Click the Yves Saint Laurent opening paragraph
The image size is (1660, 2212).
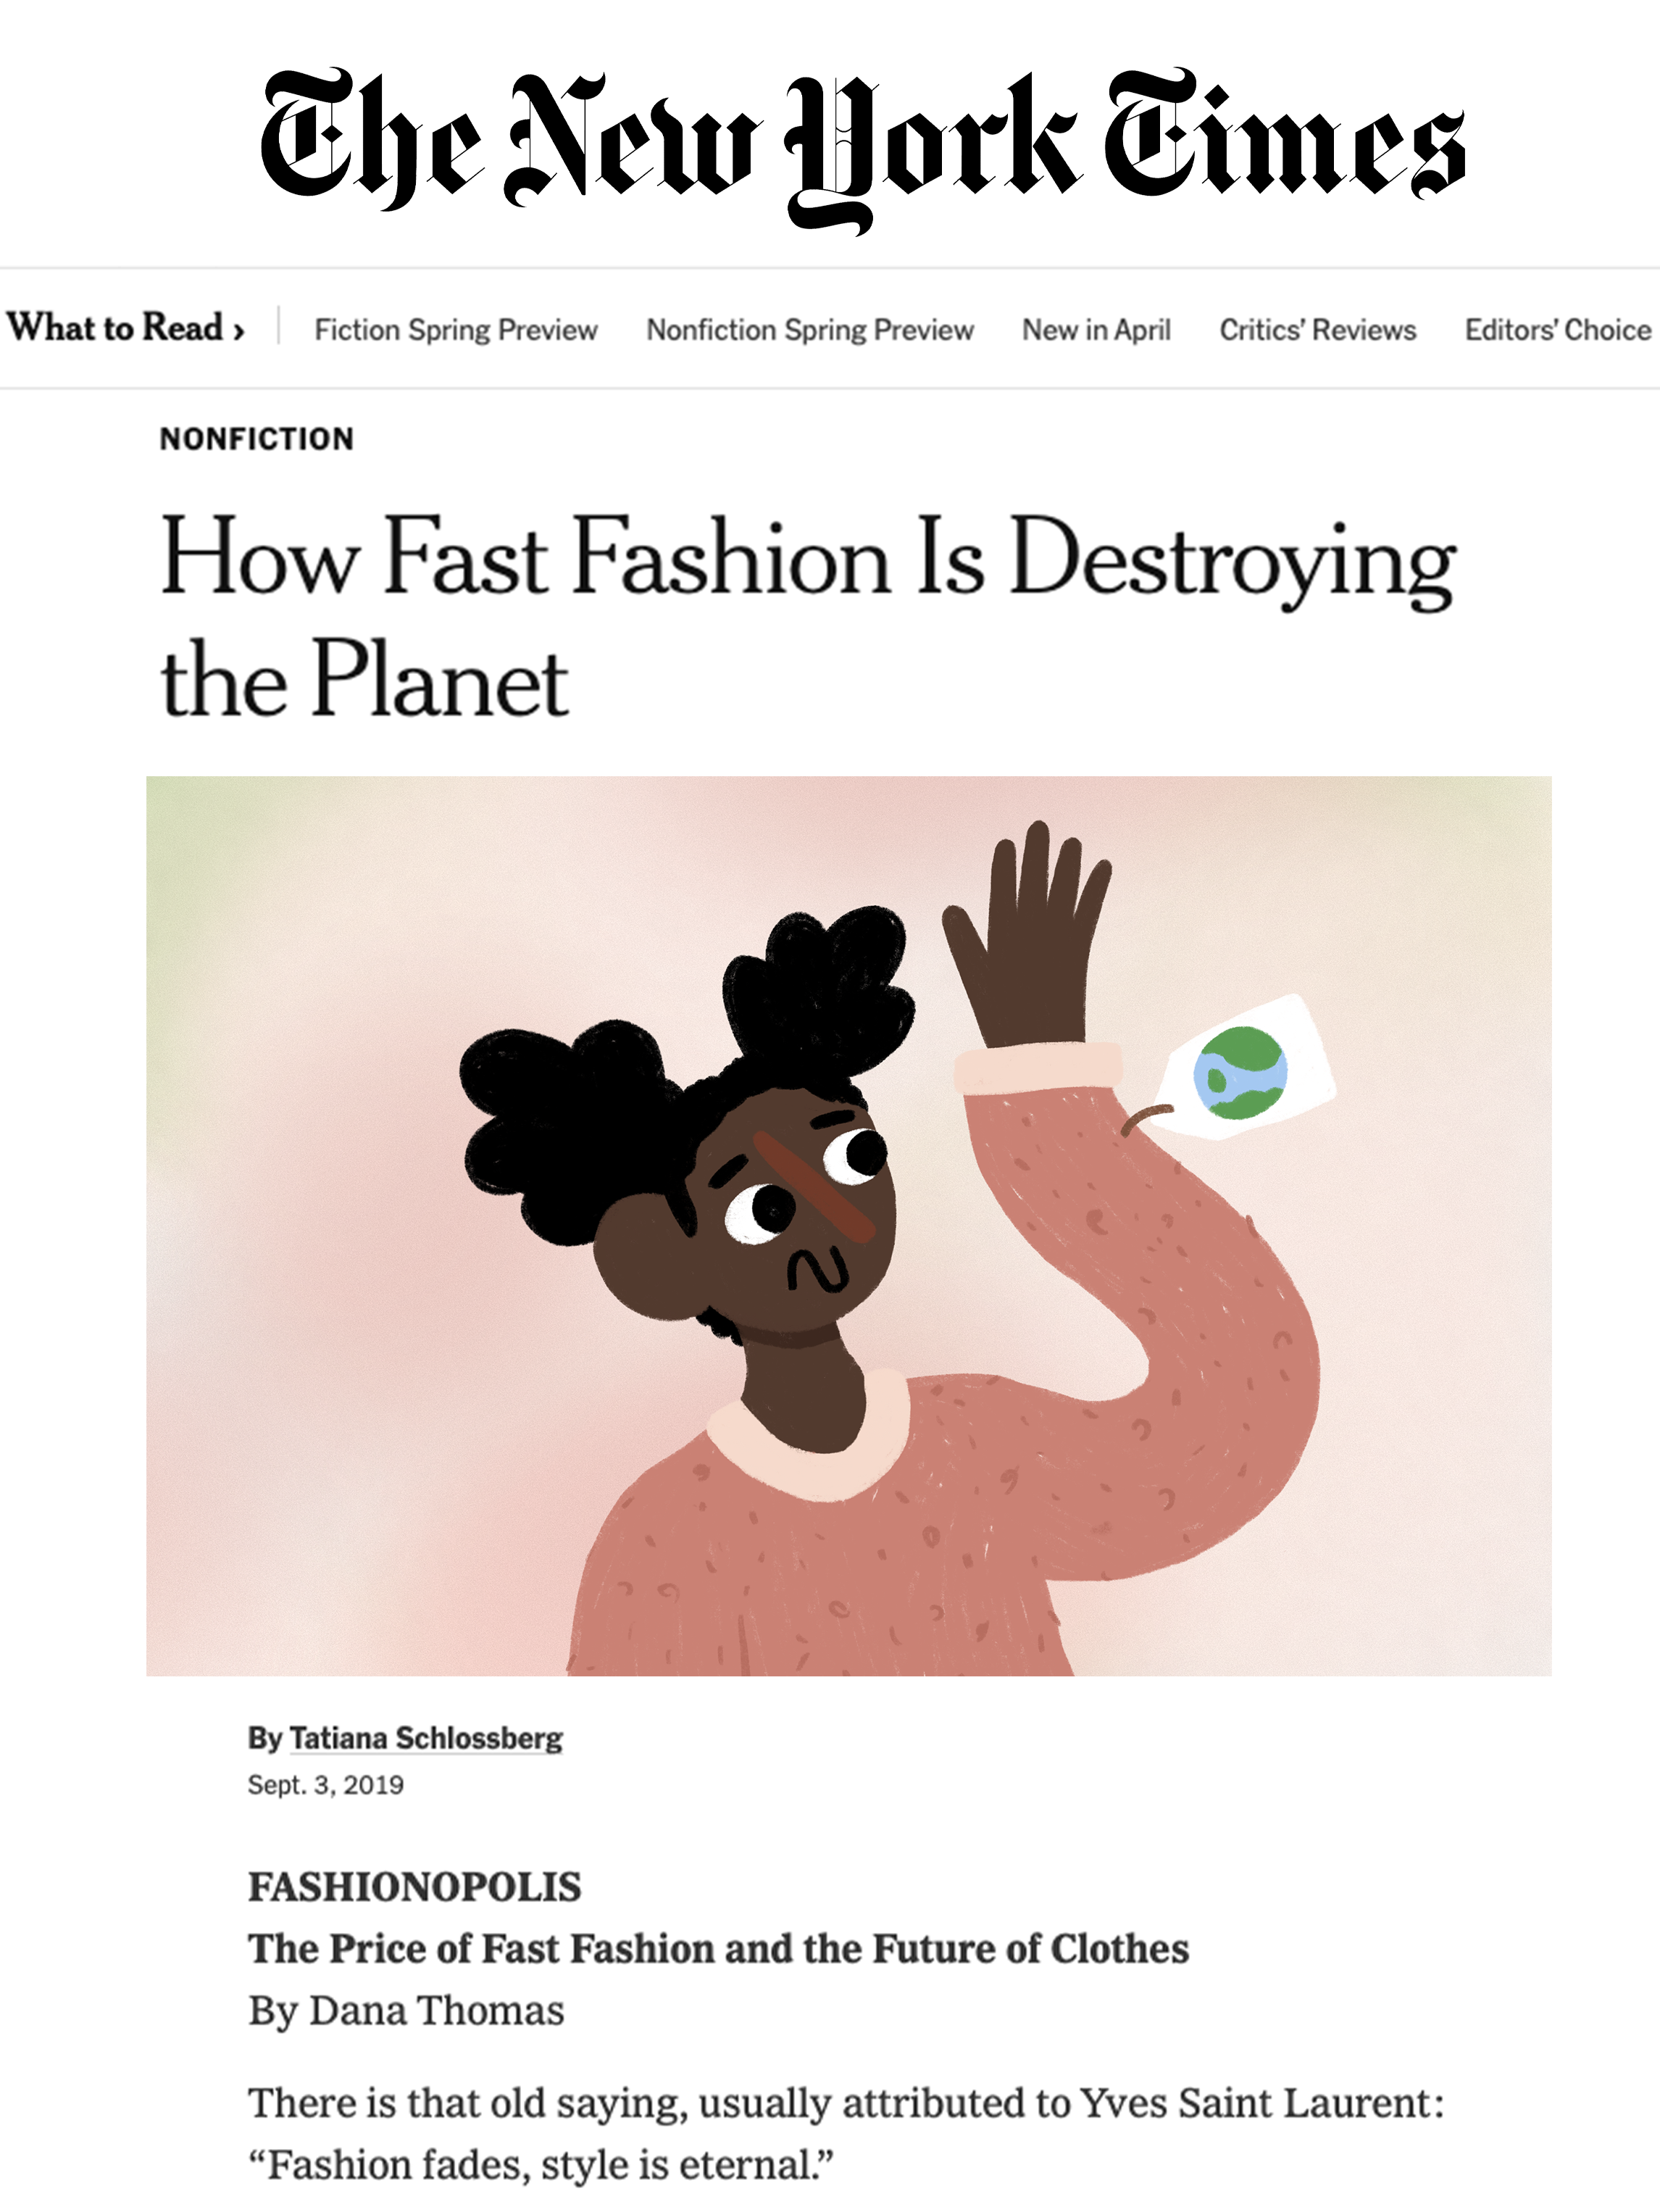click(x=846, y=2134)
